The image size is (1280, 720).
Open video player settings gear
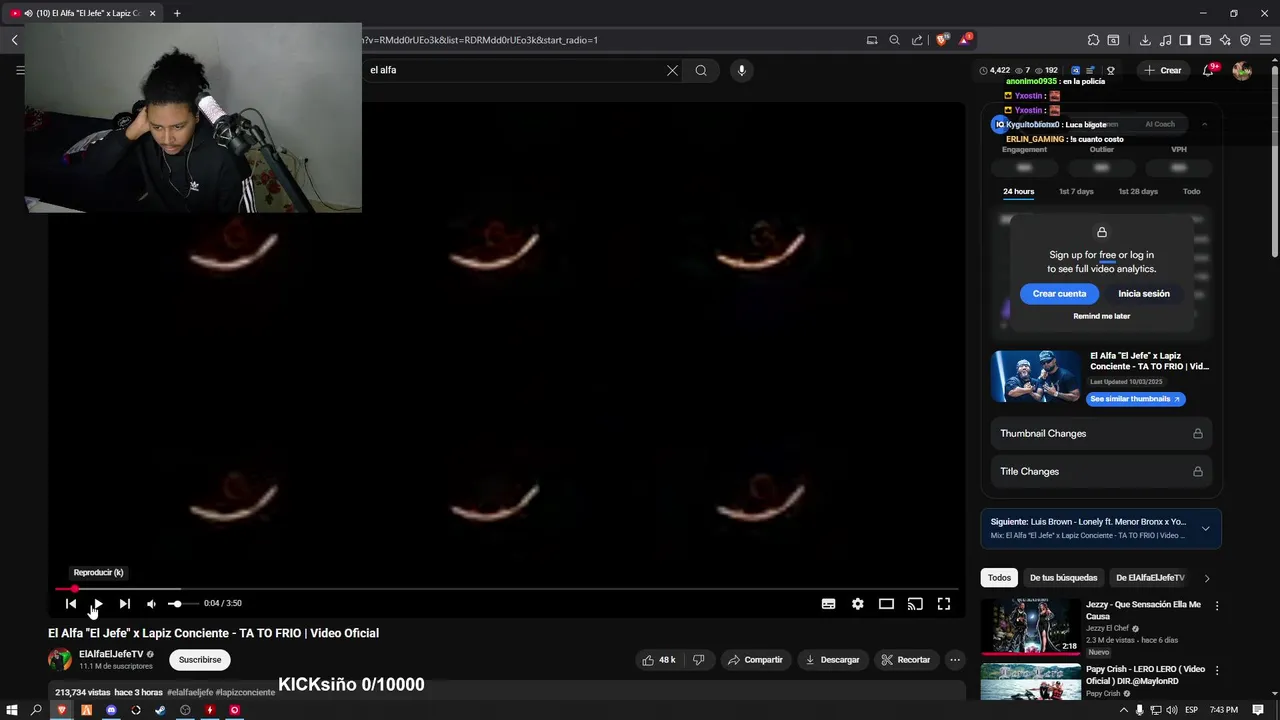tap(857, 604)
